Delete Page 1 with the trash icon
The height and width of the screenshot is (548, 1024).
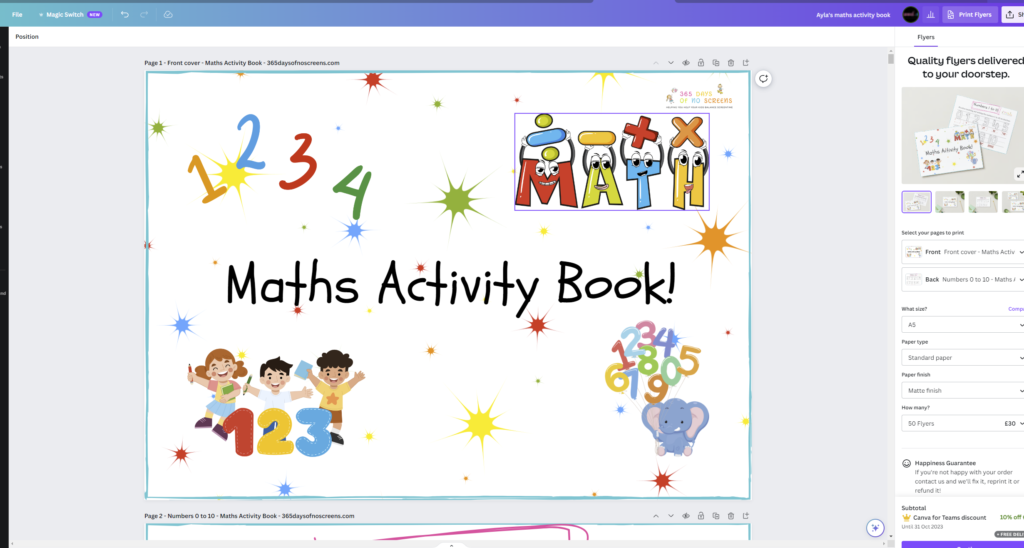(x=731, y=63)
